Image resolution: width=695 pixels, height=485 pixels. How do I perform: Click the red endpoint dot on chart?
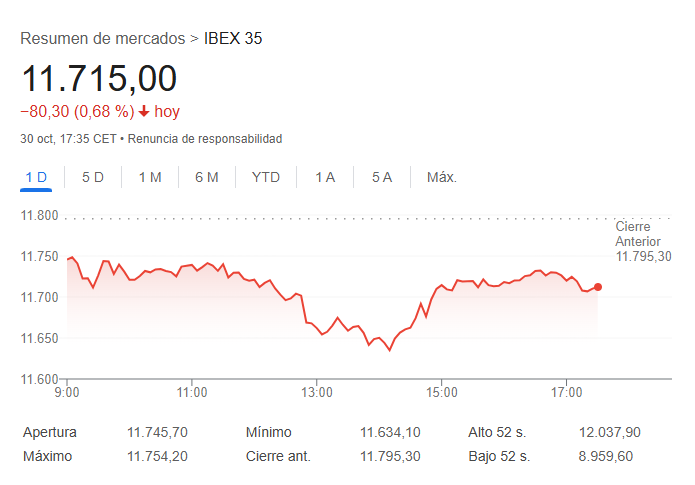(x=598, y=287)
